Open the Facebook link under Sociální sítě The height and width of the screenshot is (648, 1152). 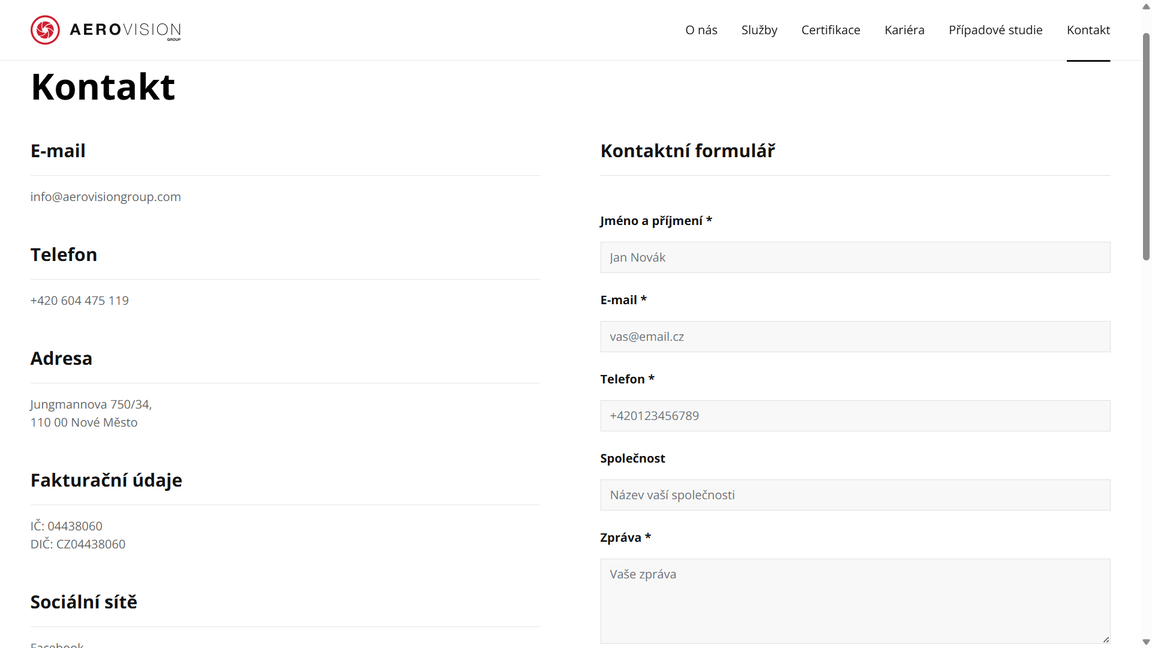coord(56,644)
